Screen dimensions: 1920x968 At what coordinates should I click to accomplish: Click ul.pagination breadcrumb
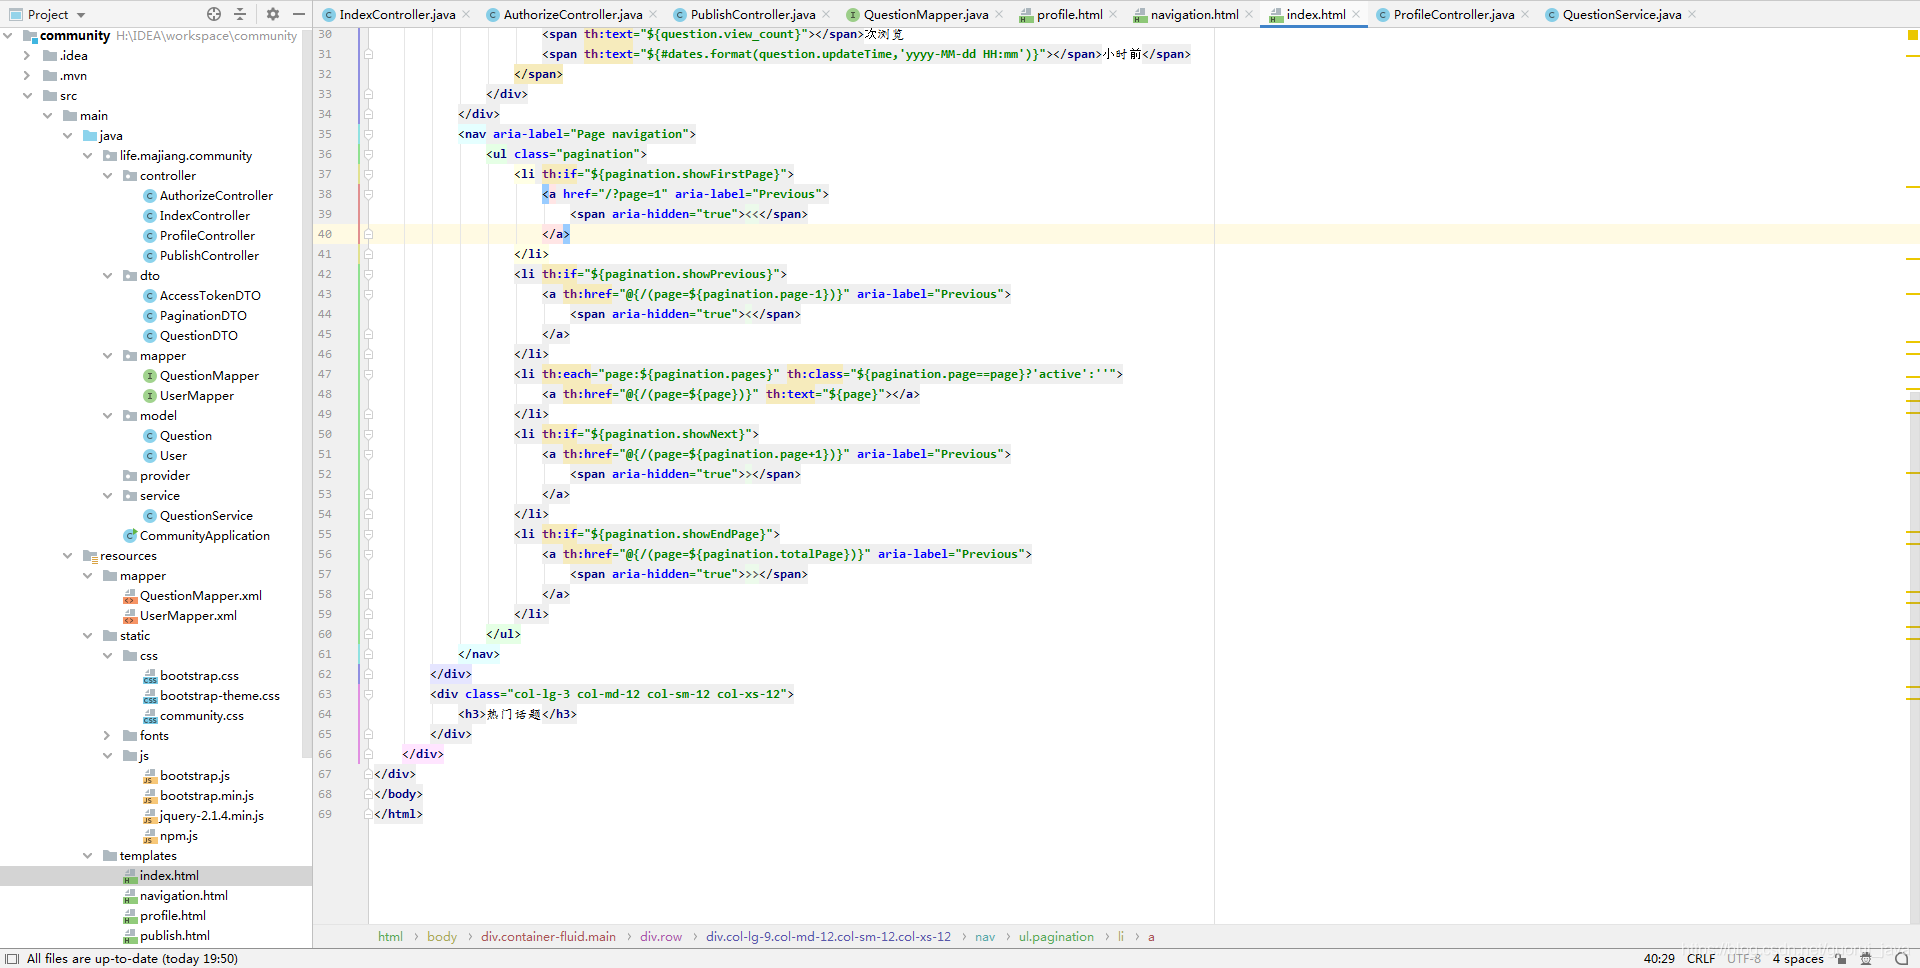coord(1056,937)
